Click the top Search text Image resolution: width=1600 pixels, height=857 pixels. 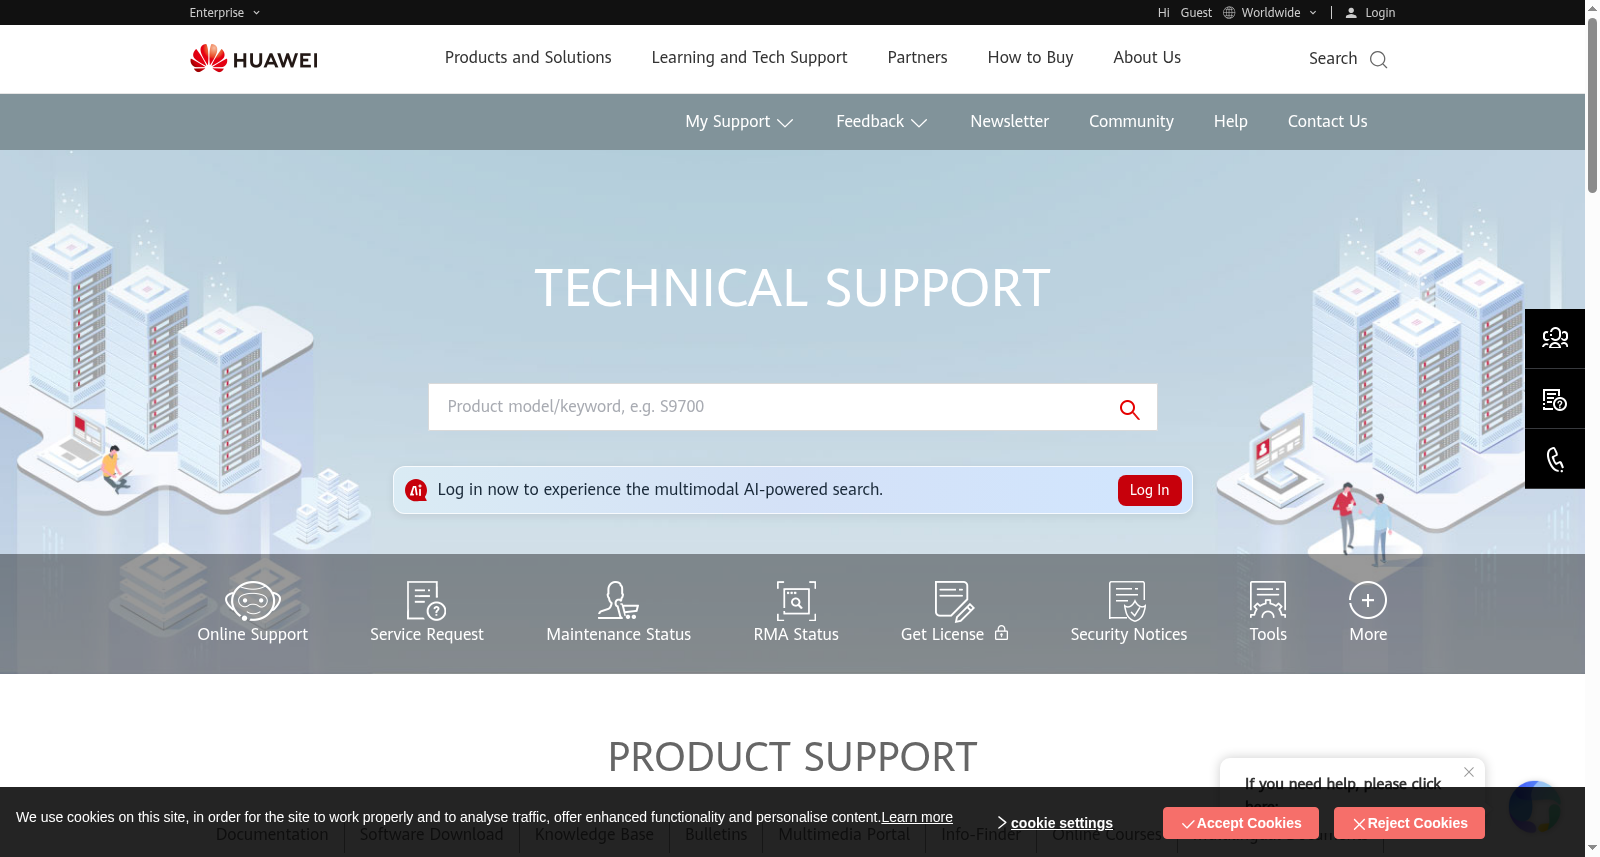point(1333,59)
